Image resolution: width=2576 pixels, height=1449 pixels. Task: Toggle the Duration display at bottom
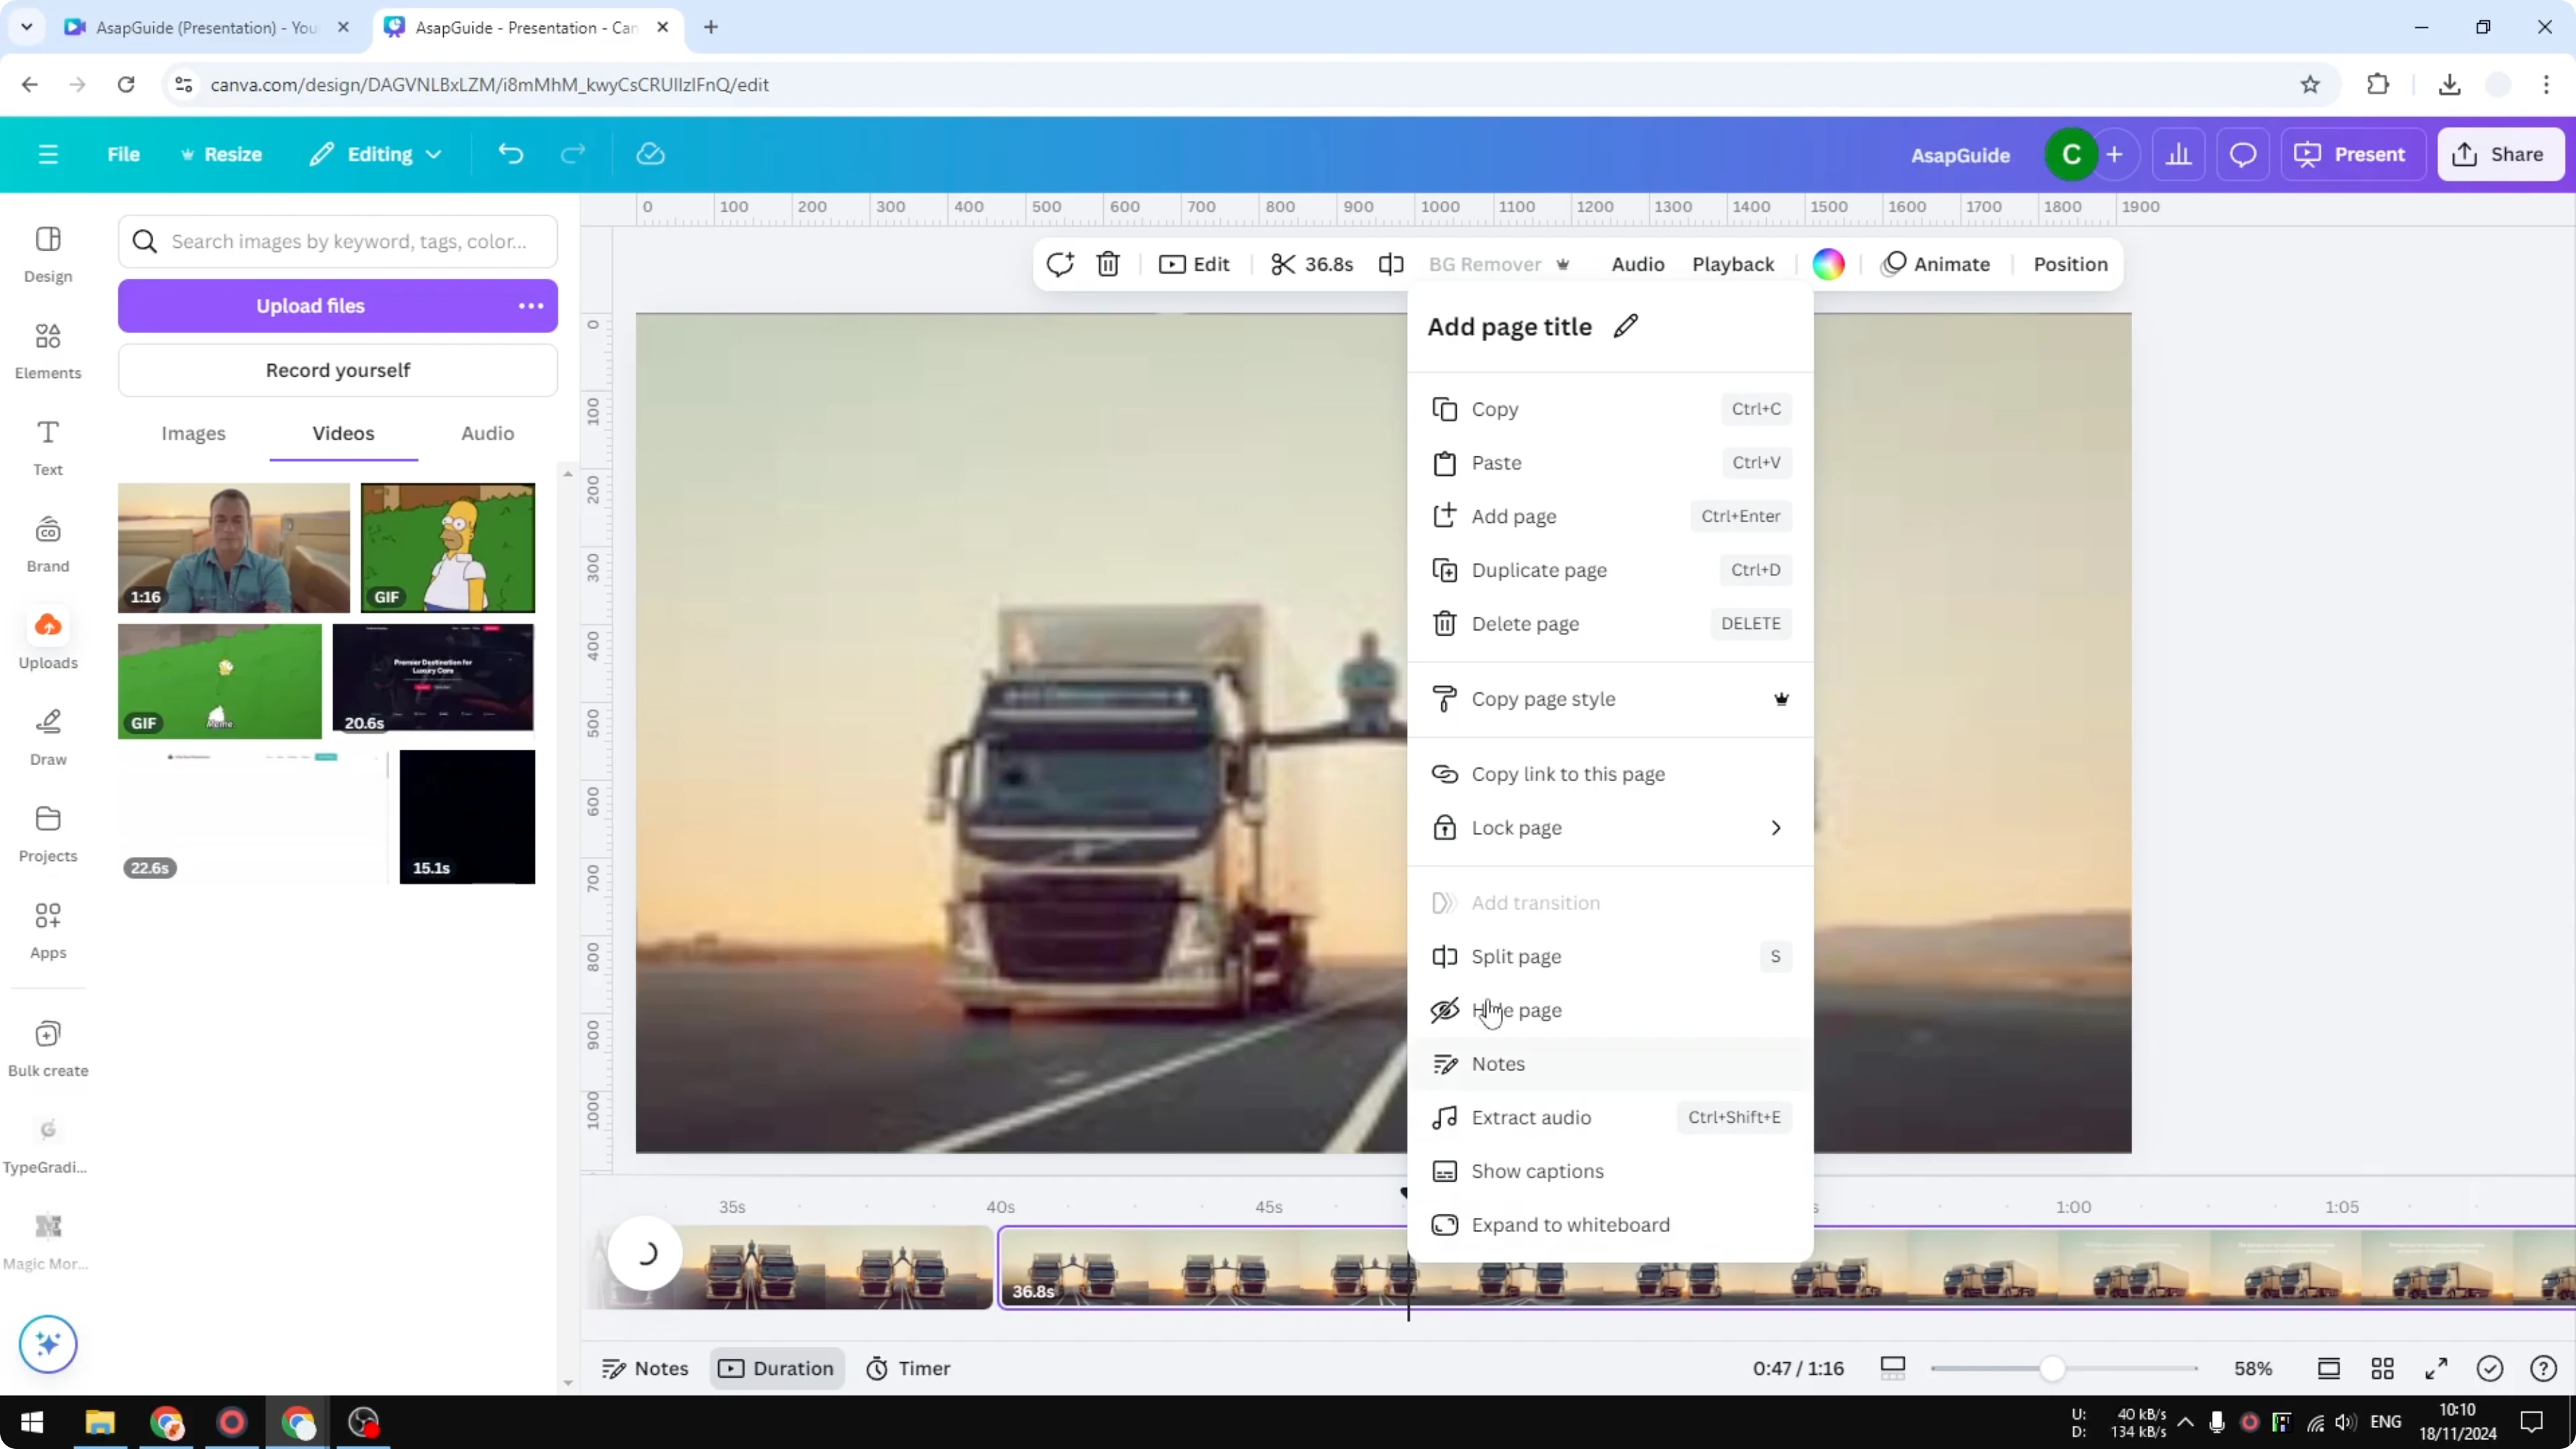pyautogui.click(x=777, y=1368)
